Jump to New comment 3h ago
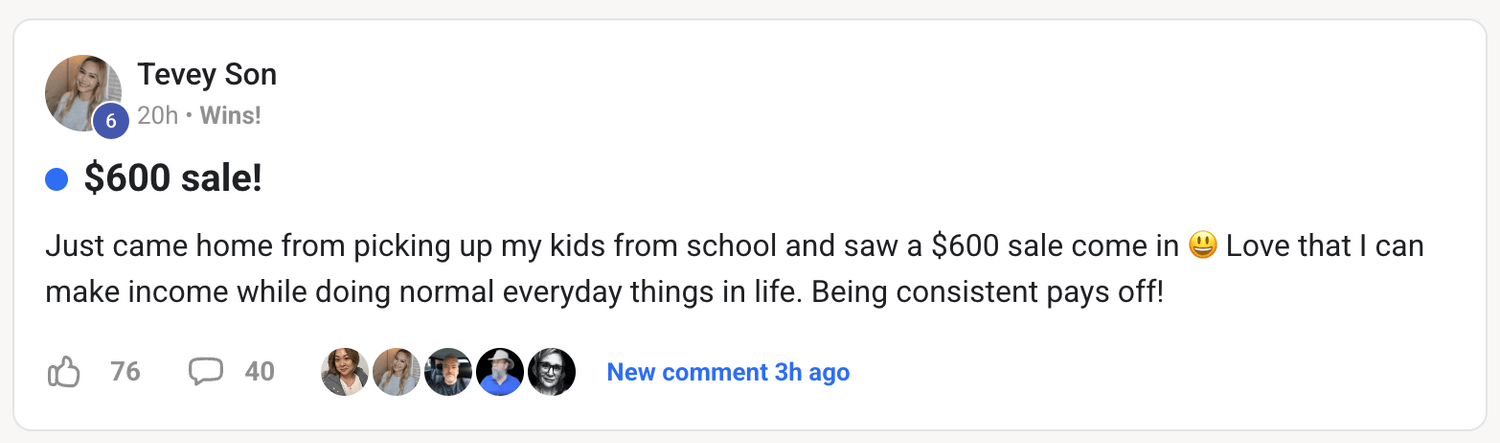The height and width of the screenshot is (443, 1500). (728, 372)
